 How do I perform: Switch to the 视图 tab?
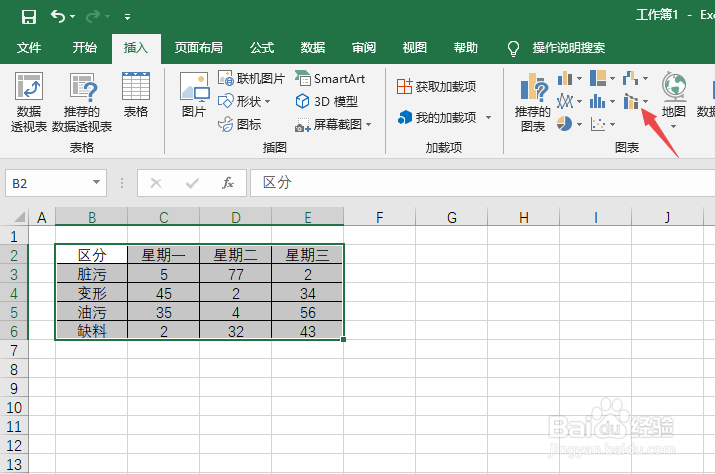(x=415, y=47)
